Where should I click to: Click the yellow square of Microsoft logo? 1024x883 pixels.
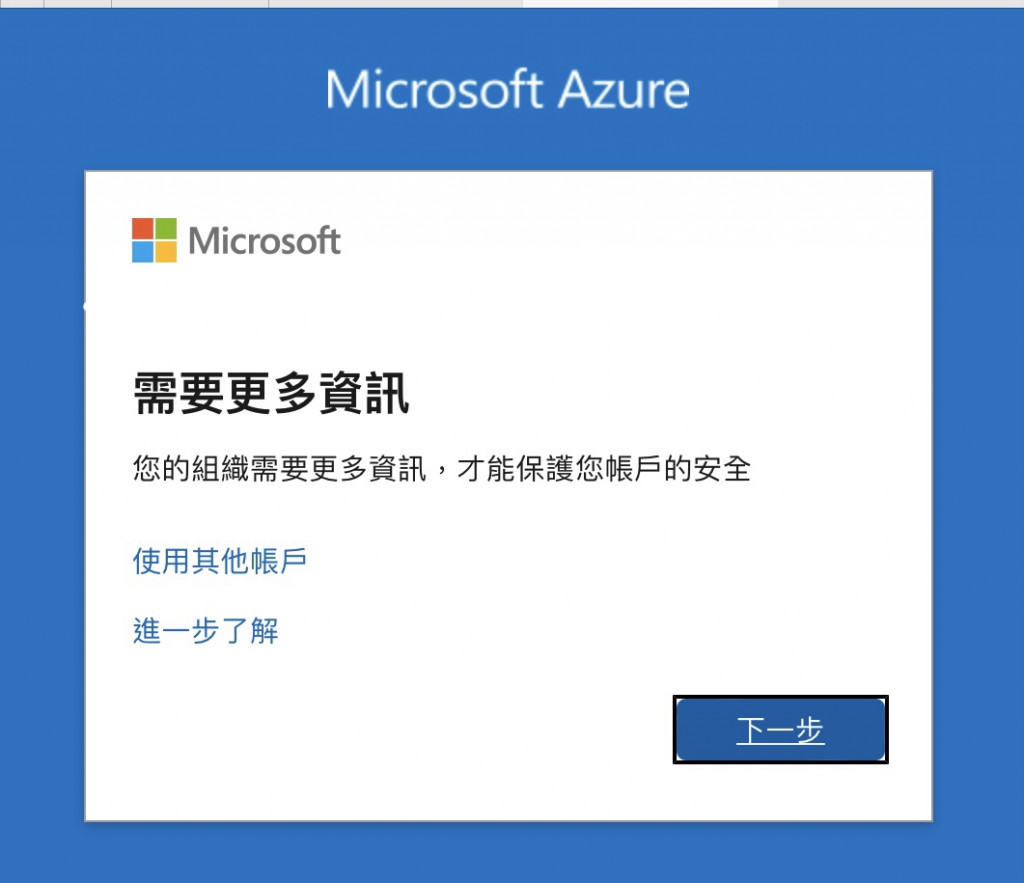pos(166,252)
